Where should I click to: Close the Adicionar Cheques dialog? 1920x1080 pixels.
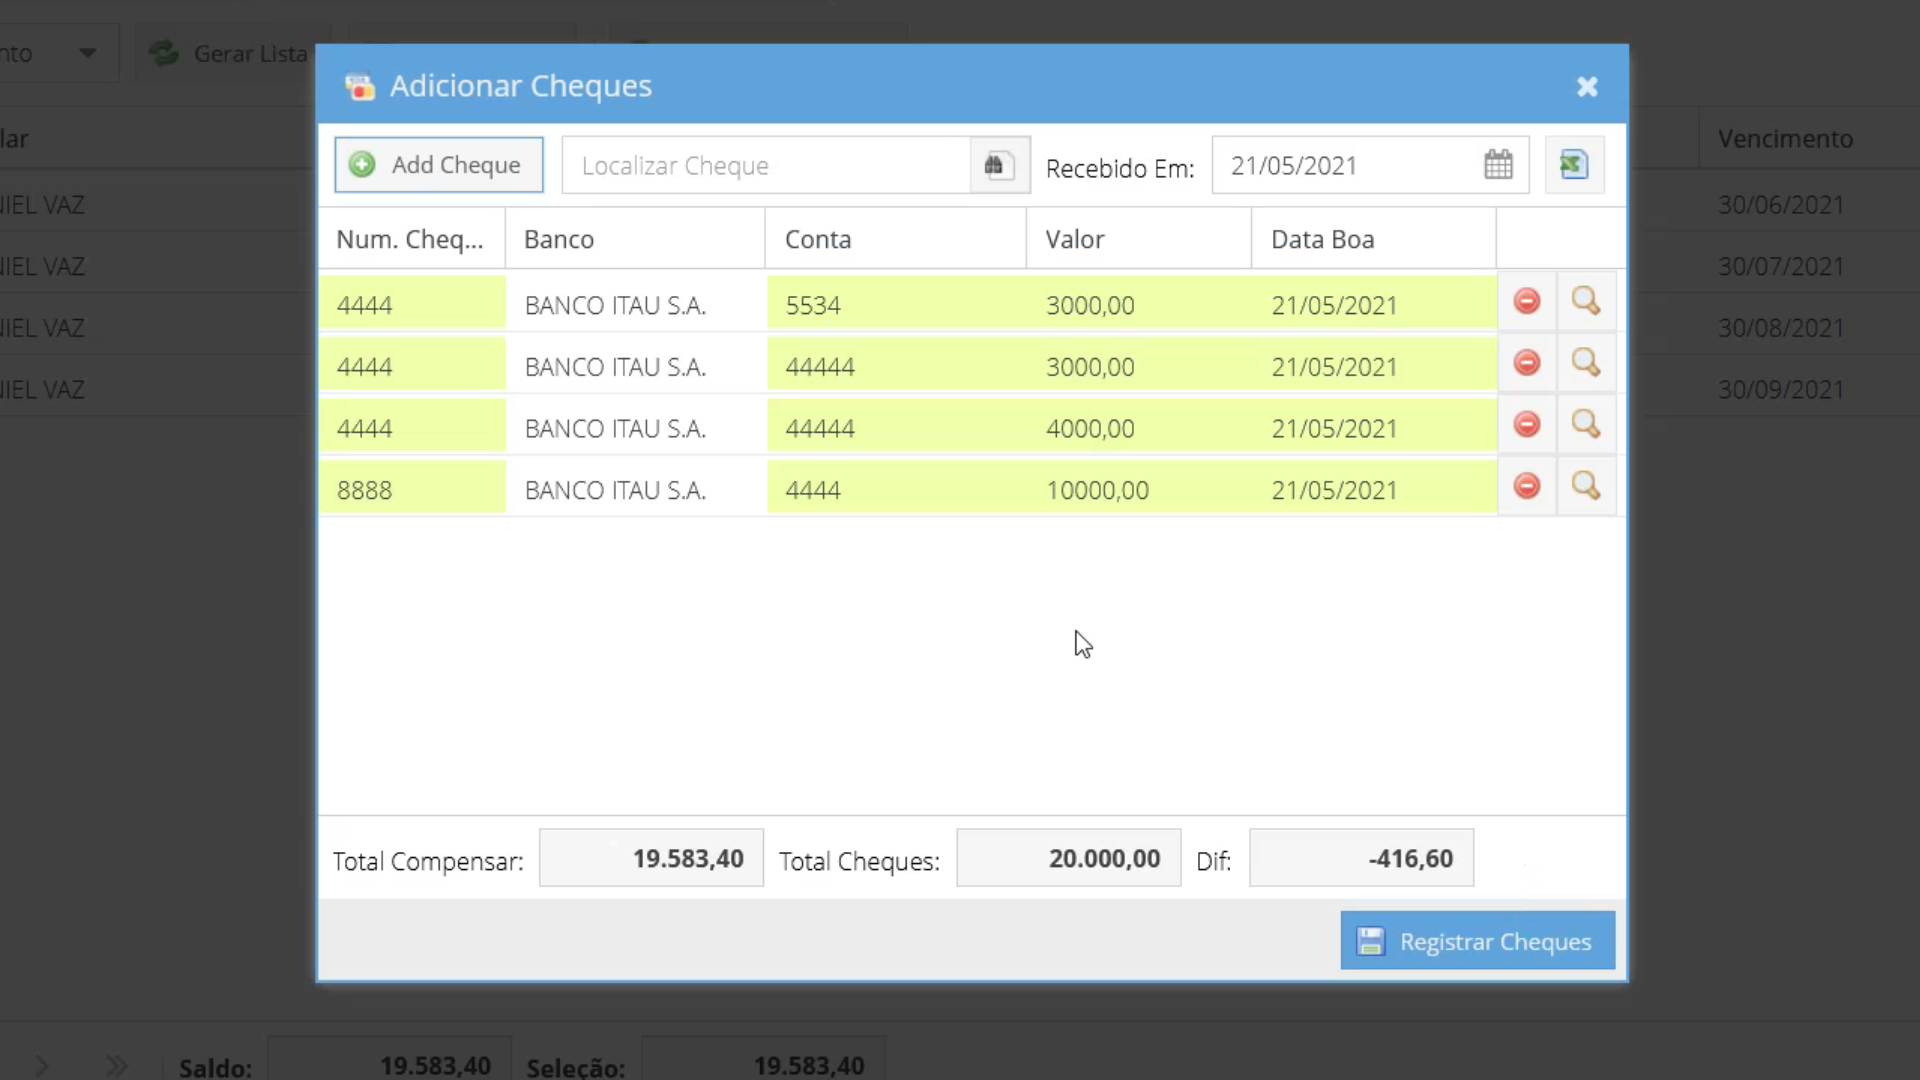tap(1587, 87)
